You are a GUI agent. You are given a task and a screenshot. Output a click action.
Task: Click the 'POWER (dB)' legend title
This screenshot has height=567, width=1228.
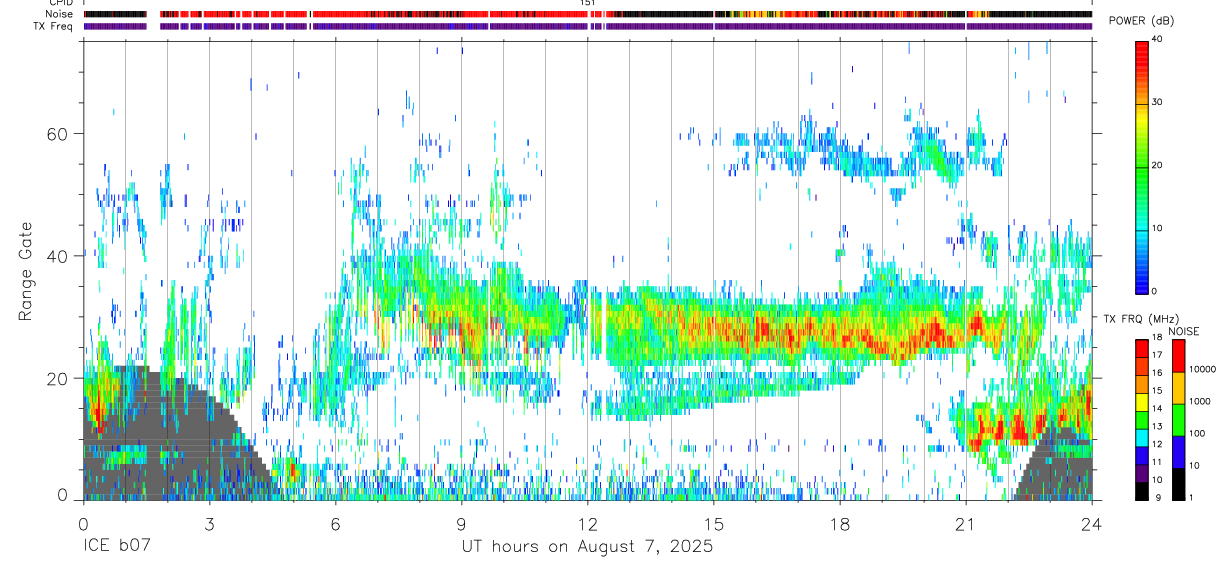click(1141, 21)
